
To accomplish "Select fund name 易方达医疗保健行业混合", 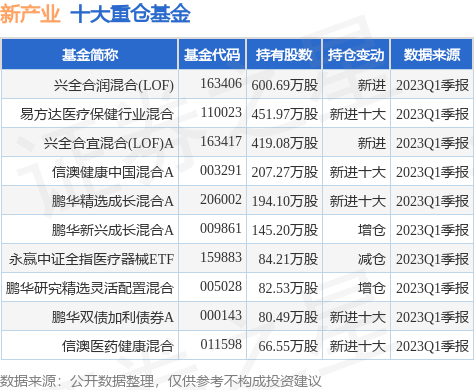I will pyautogui.click(x=97, y=114).
